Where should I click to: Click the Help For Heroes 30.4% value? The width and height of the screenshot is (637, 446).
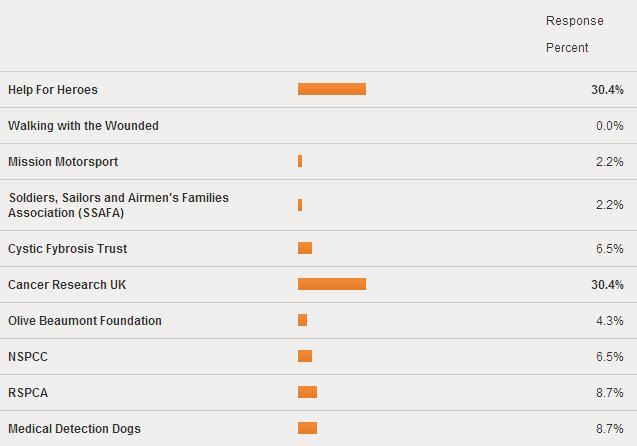point(607,90)
